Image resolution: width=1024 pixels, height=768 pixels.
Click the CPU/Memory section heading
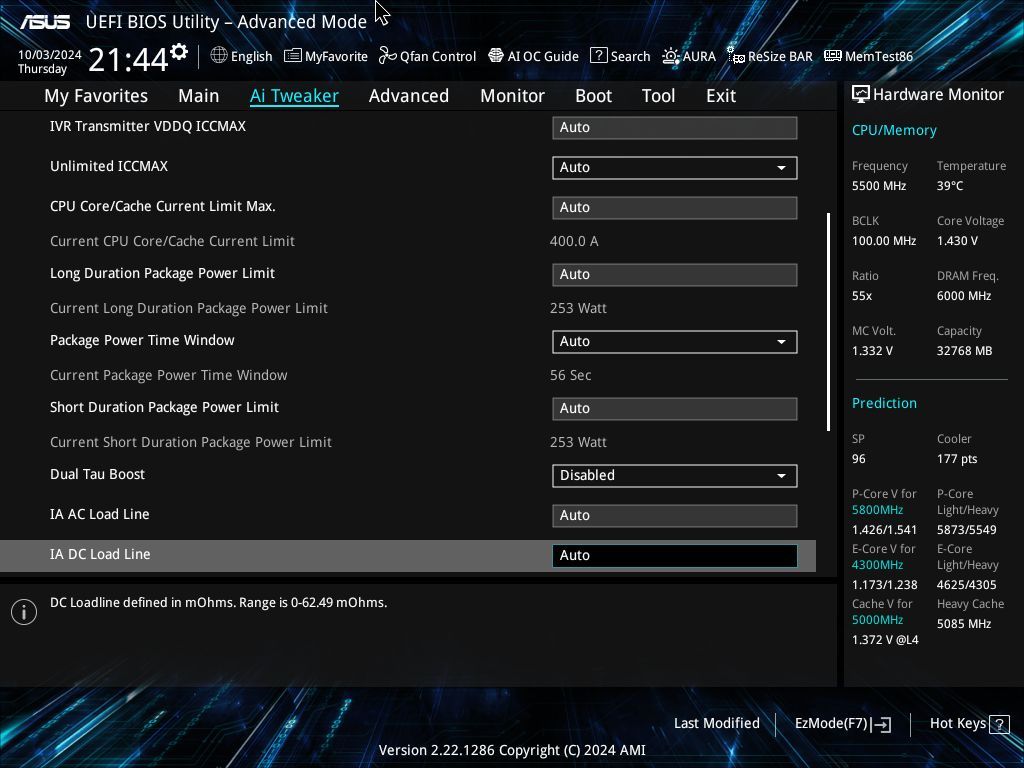click(x=894, y=131)
